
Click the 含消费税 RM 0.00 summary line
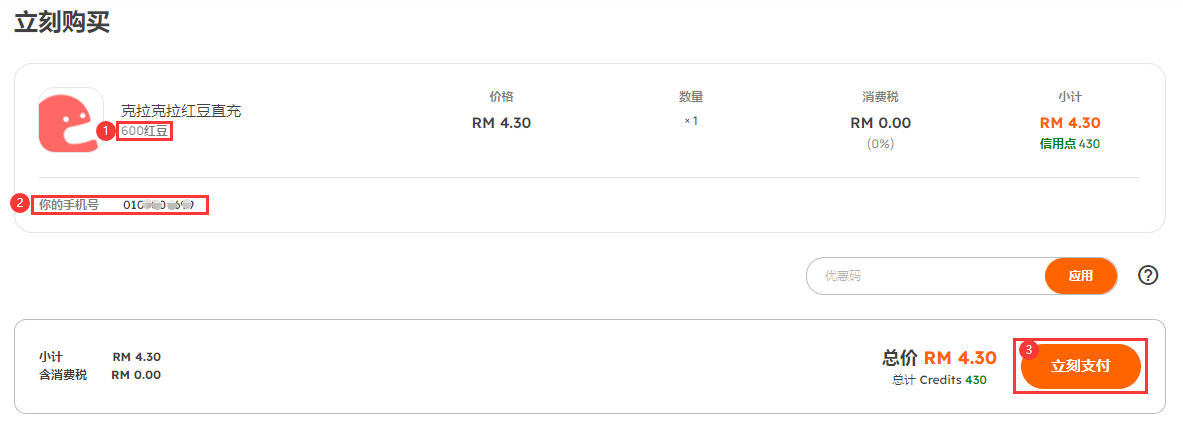point(100,374)
